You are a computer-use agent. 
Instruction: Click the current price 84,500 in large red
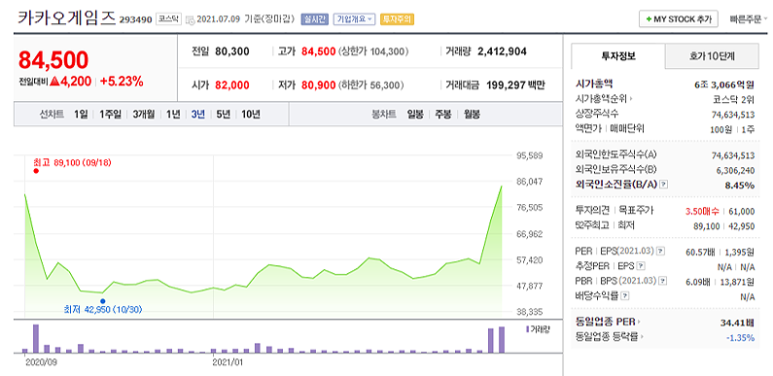tap(54, 60)
